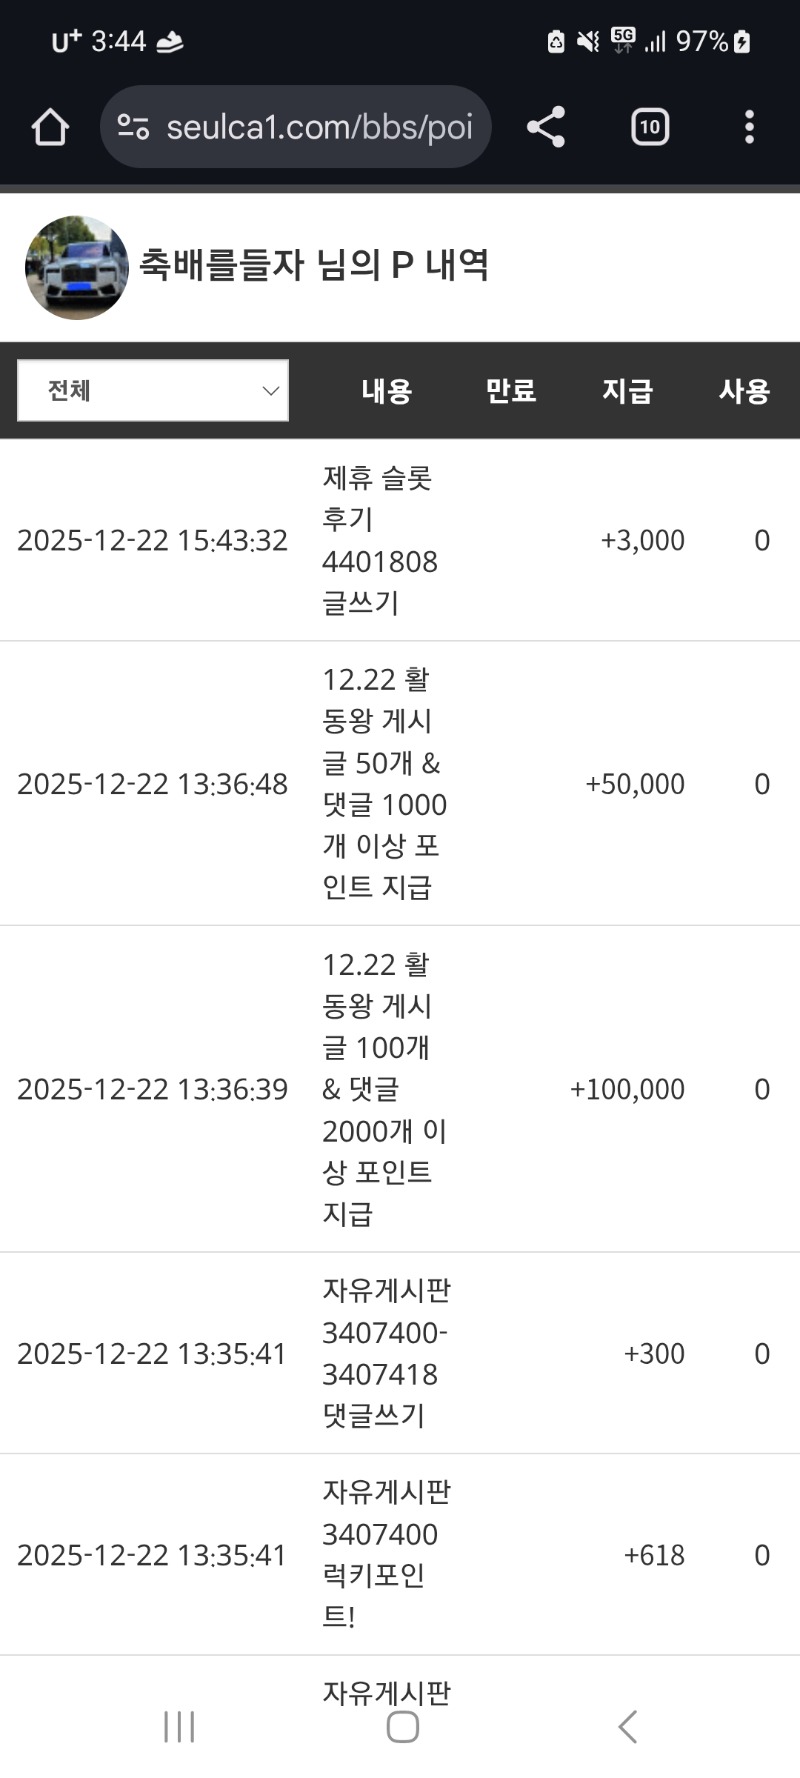Image resolution: width=800 pixels, height=1778 pixels.
Task: Tap the share icon
Action: [546, 127]
